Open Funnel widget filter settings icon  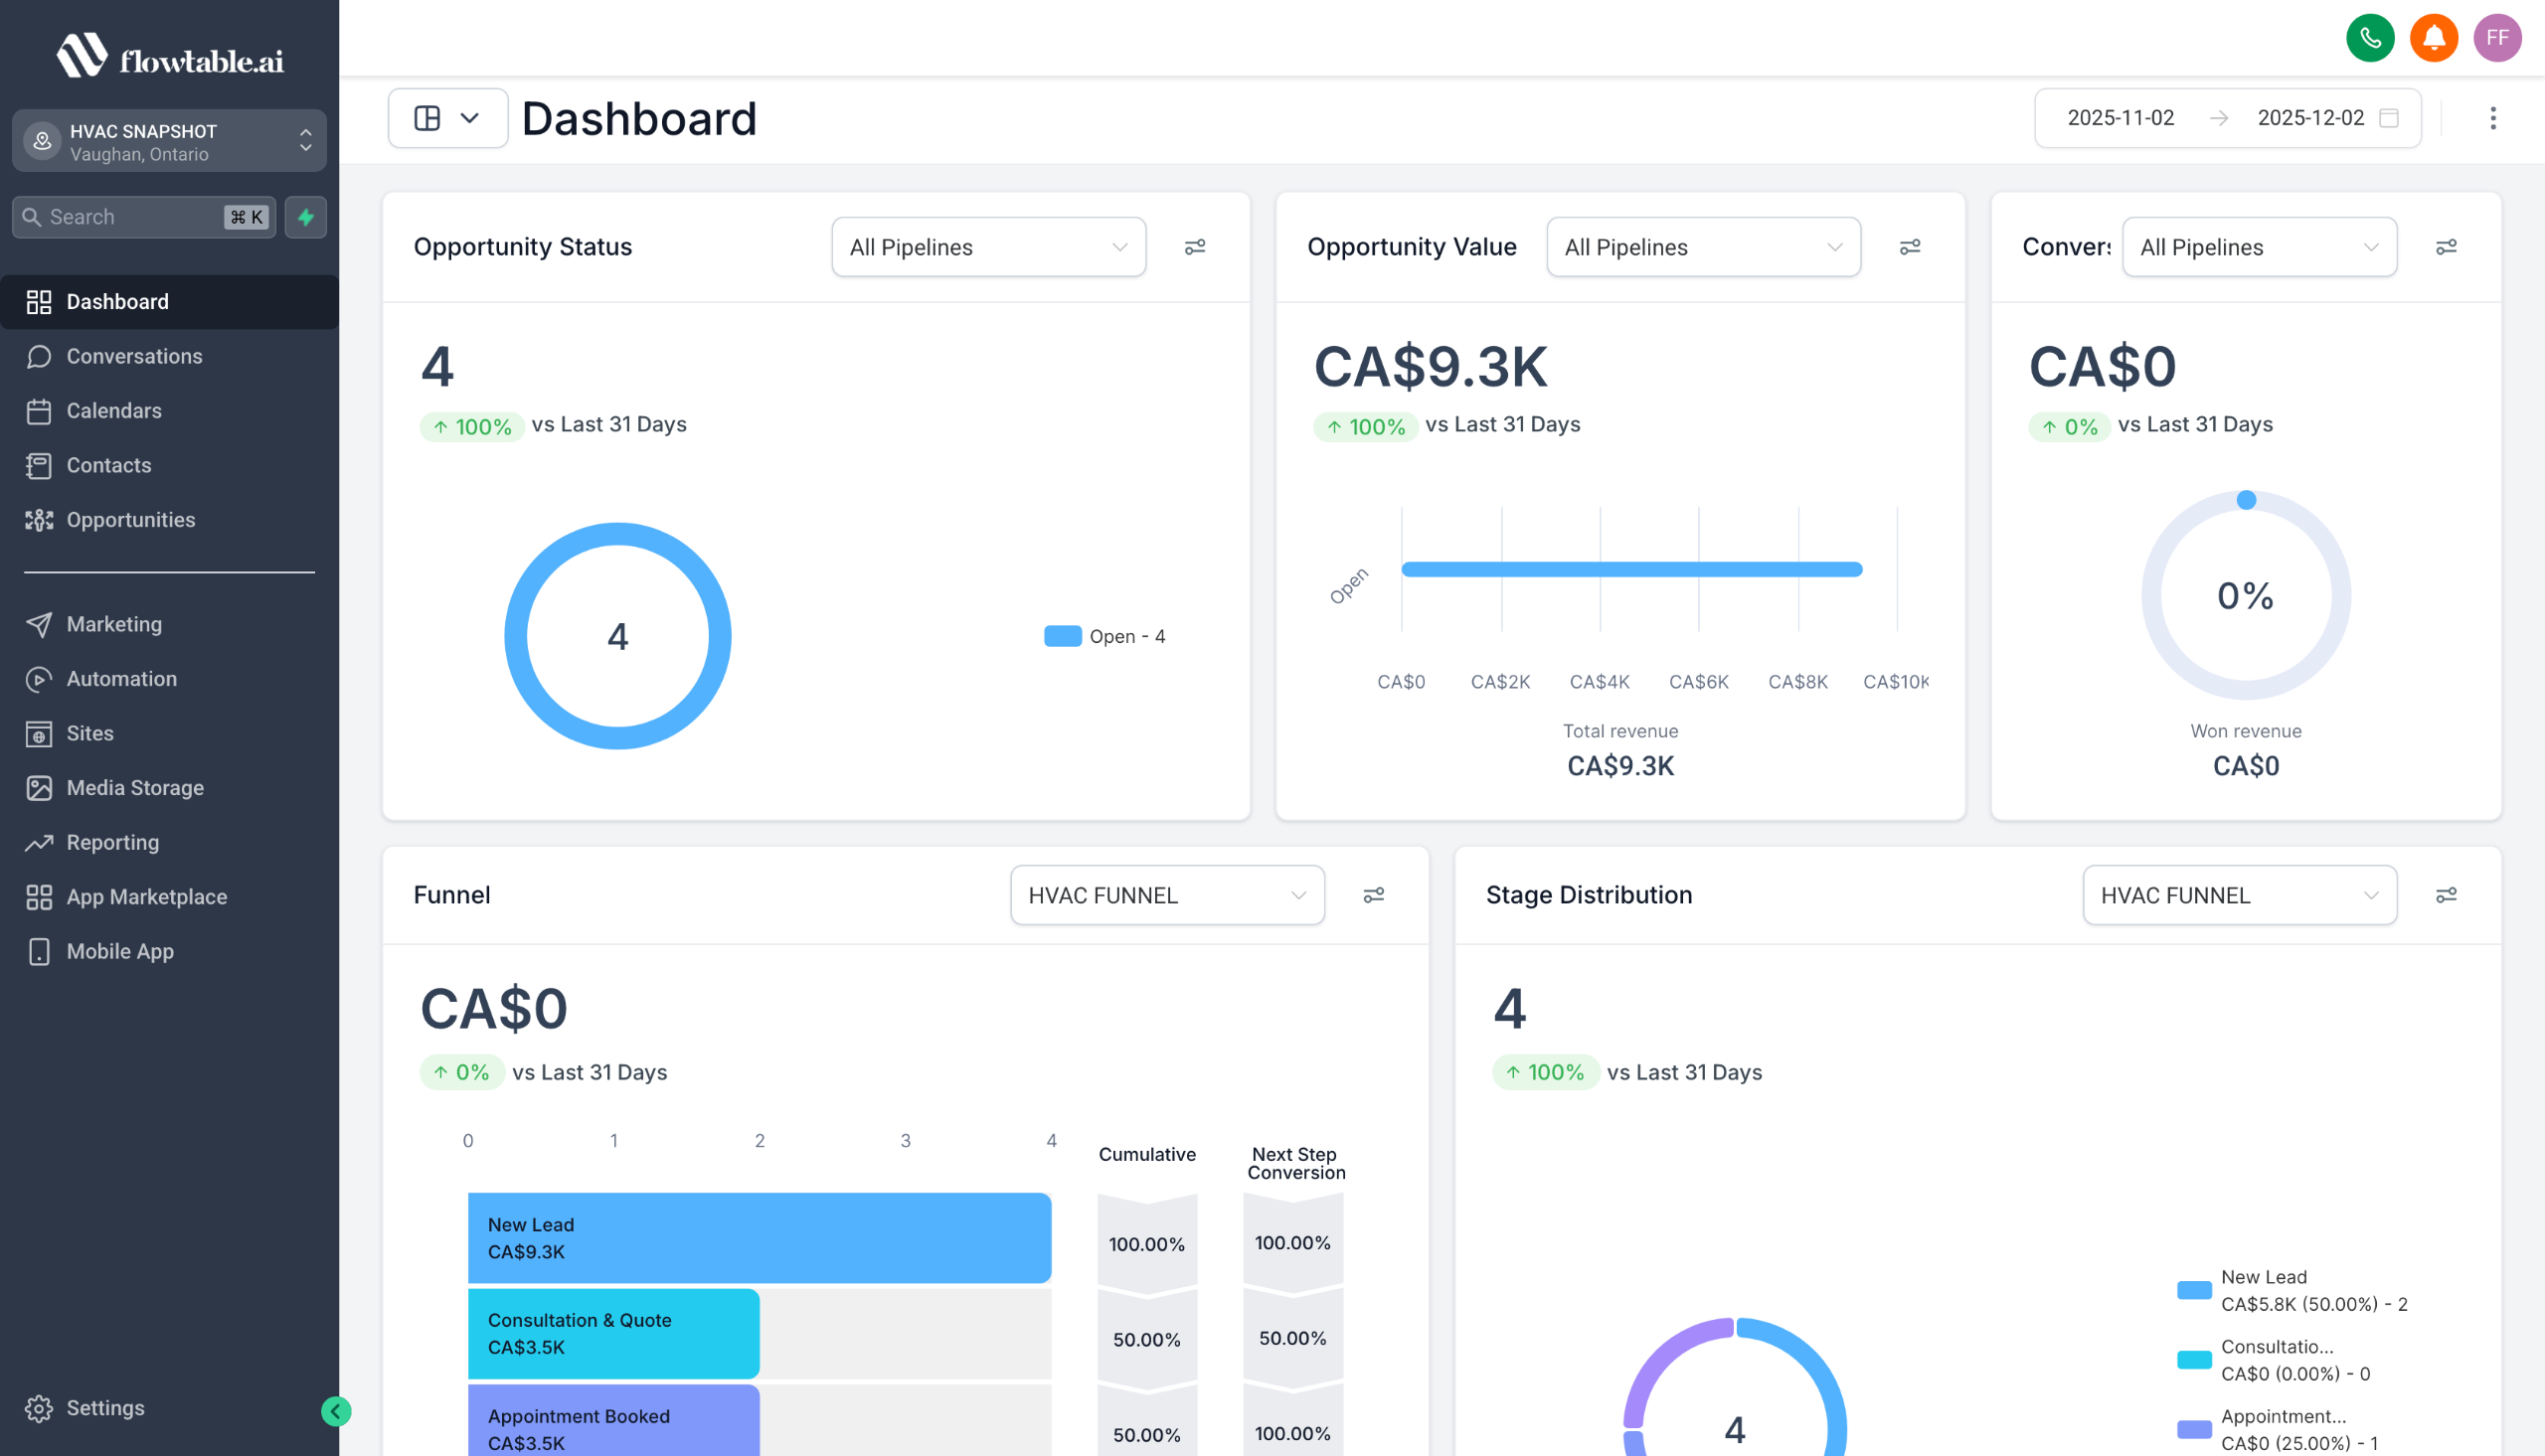[x=1373, y=895]
